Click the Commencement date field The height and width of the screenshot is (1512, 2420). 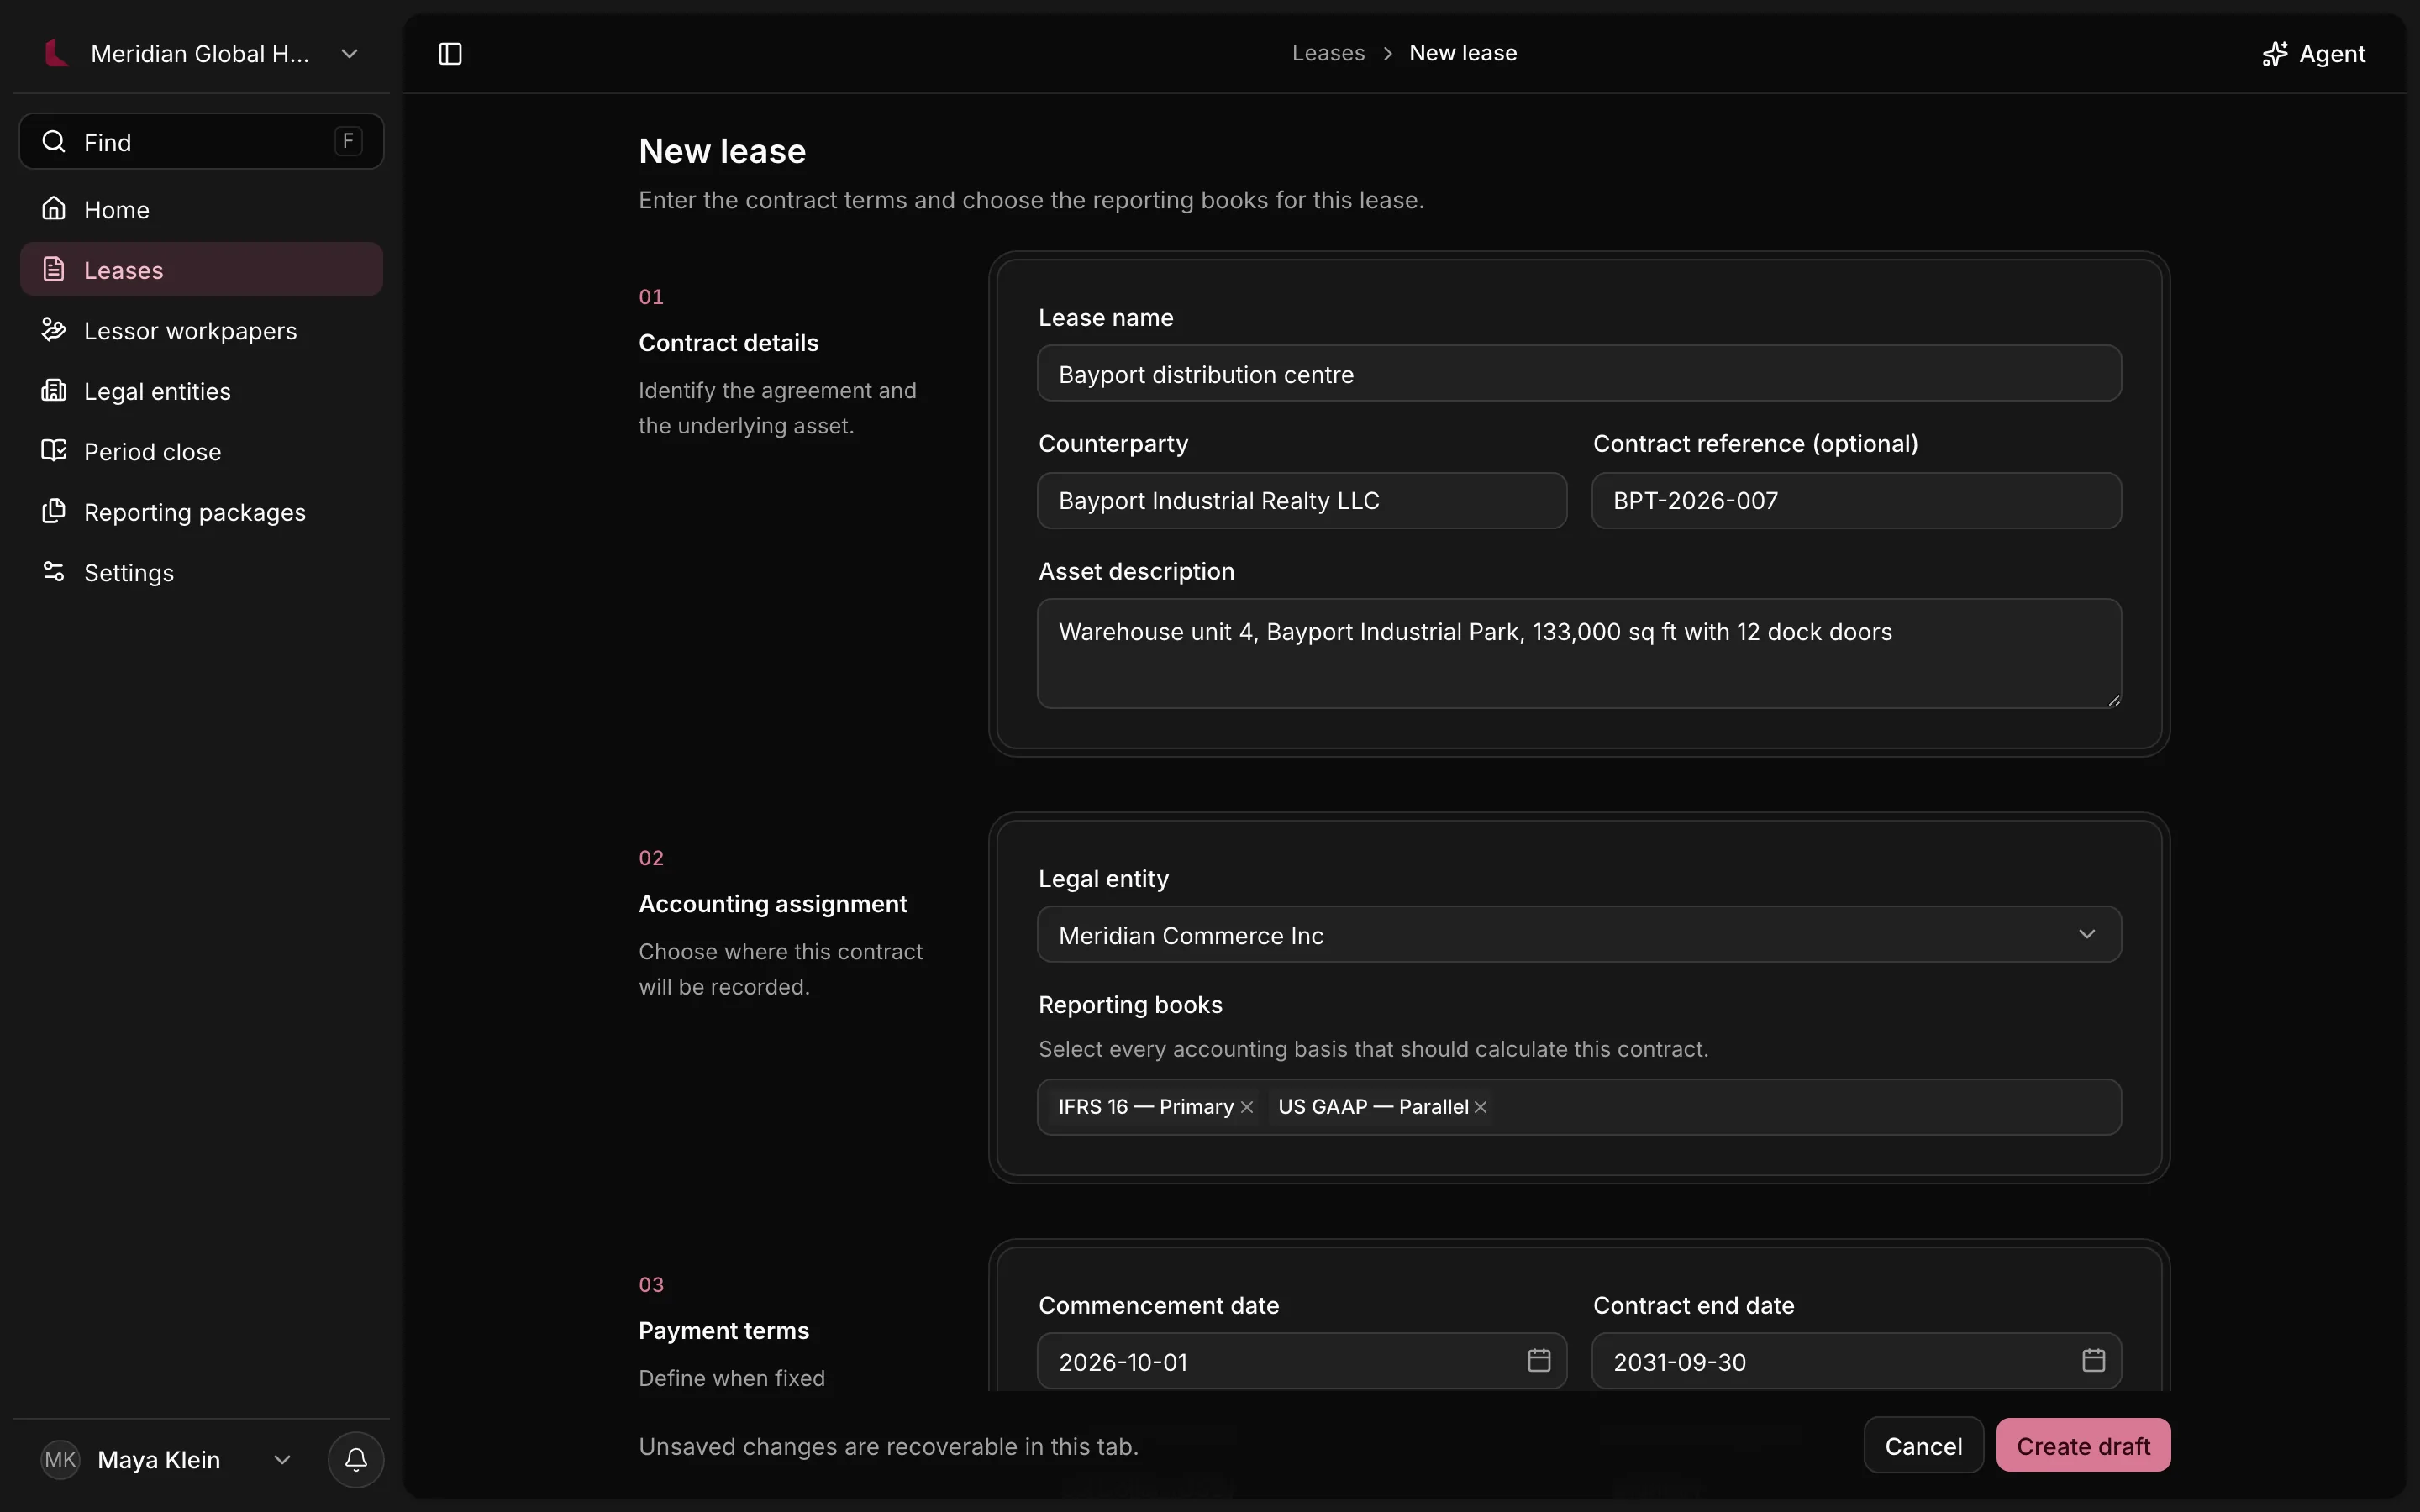tap(1302, 1361)
